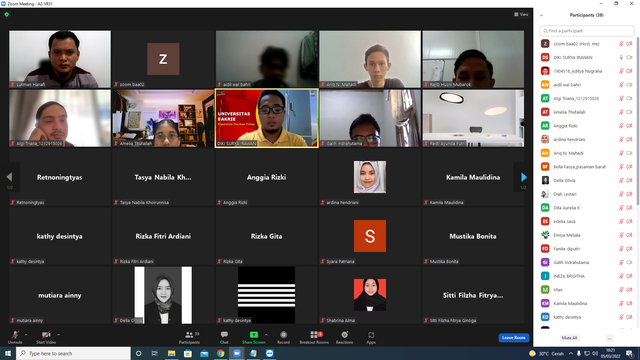Select 1904518_Aditya Nugraha in participant list
This screenshot has width=640, height=360.
pos(587,71)
